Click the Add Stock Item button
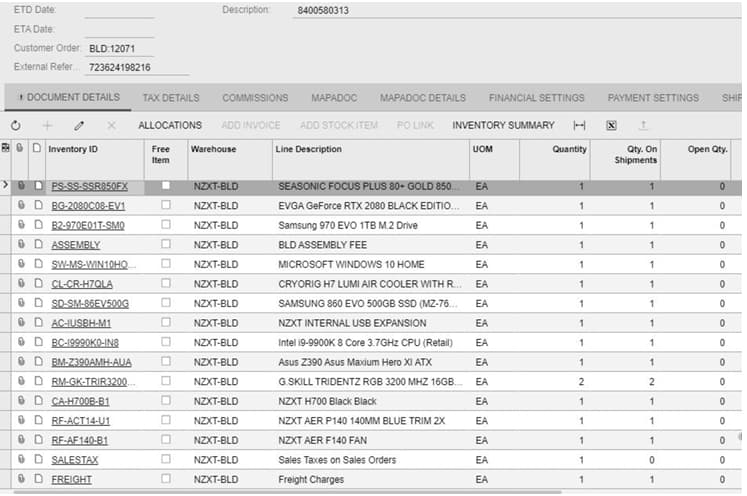The image size is (747, 496). click(x=339, y=125)
